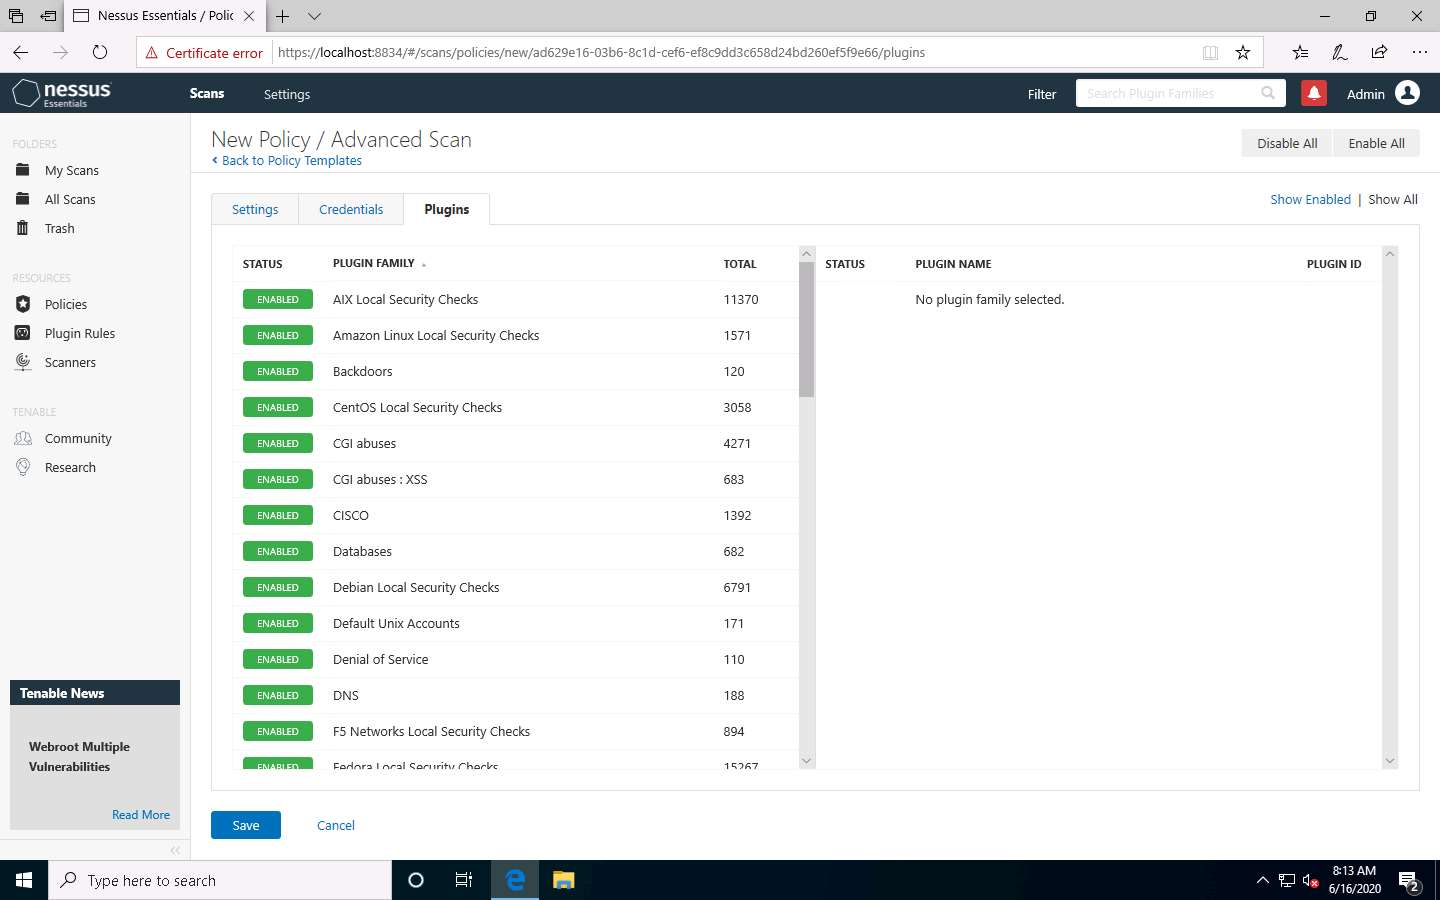Viewport: 1440px width, 900px height.
Task: Open File Explorer from taskbar
Action: tap(564, 880)
